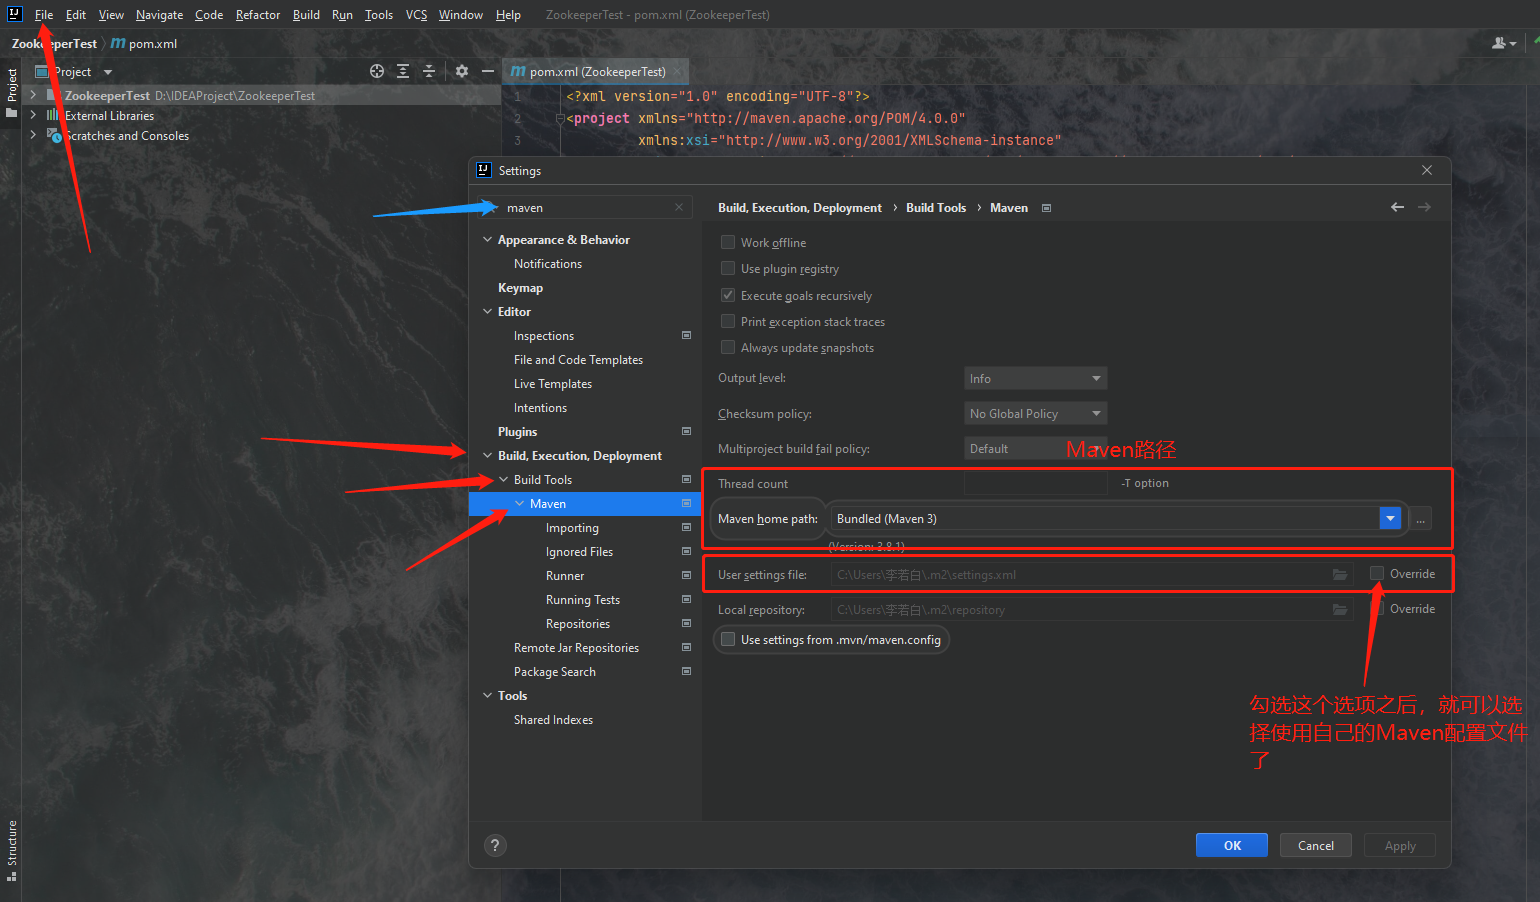
Task: Click the Apply button
Action: click(x=1400, y=845)
